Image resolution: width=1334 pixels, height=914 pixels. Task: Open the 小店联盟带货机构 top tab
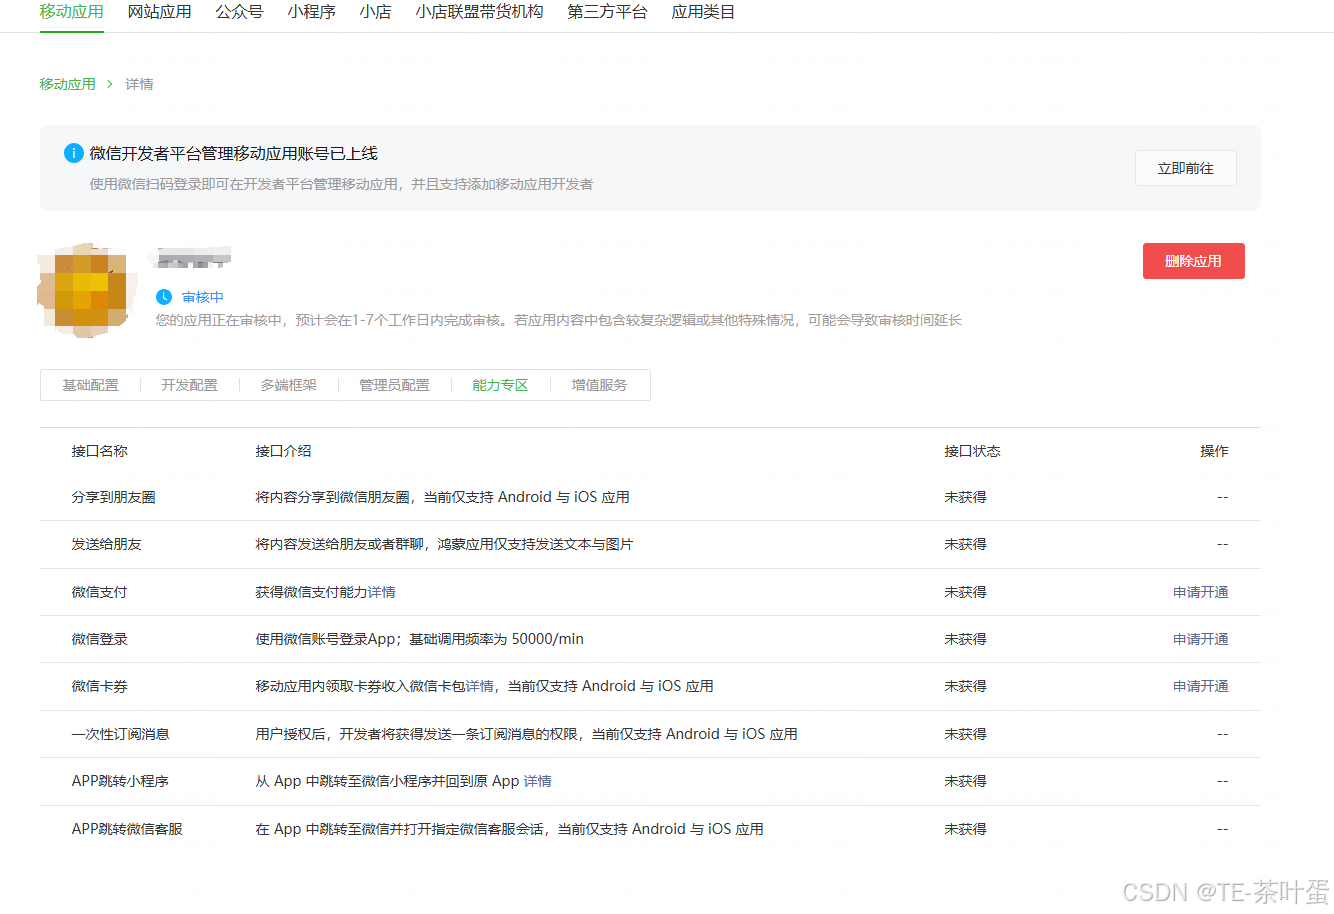click(480, 12)
